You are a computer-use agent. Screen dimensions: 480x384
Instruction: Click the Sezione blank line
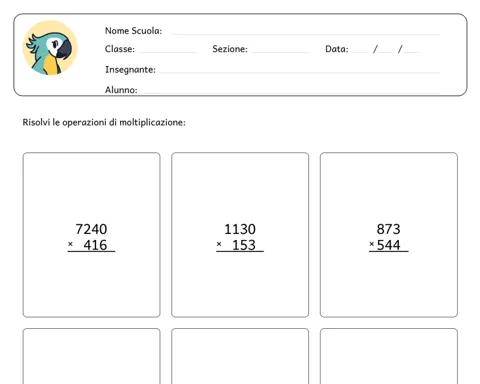click(x=280, y=52)
